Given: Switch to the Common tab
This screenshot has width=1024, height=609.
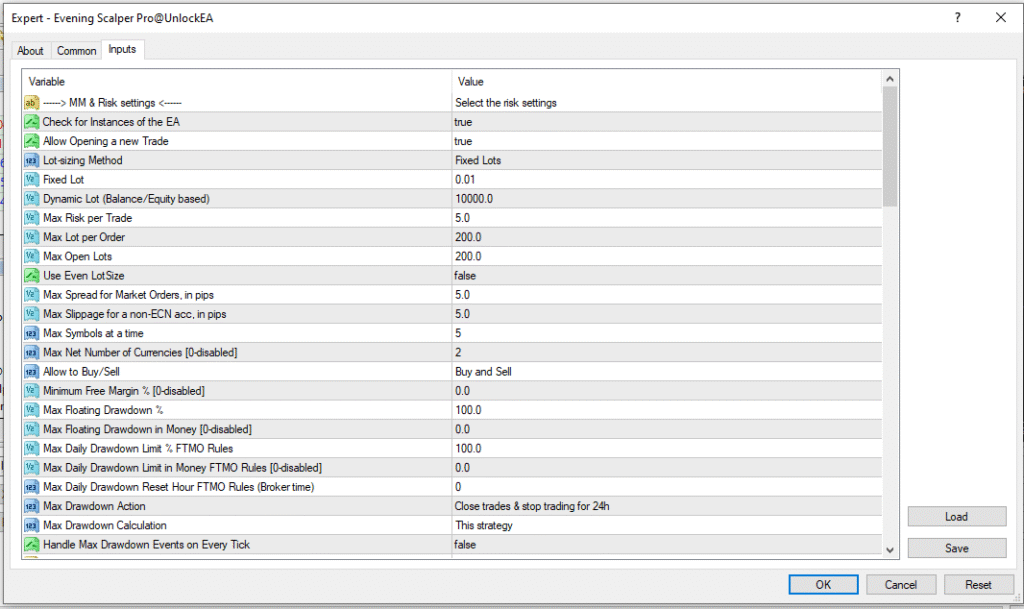Looking at the screenshot, I should pyautogui.click(x=76, y=49).
